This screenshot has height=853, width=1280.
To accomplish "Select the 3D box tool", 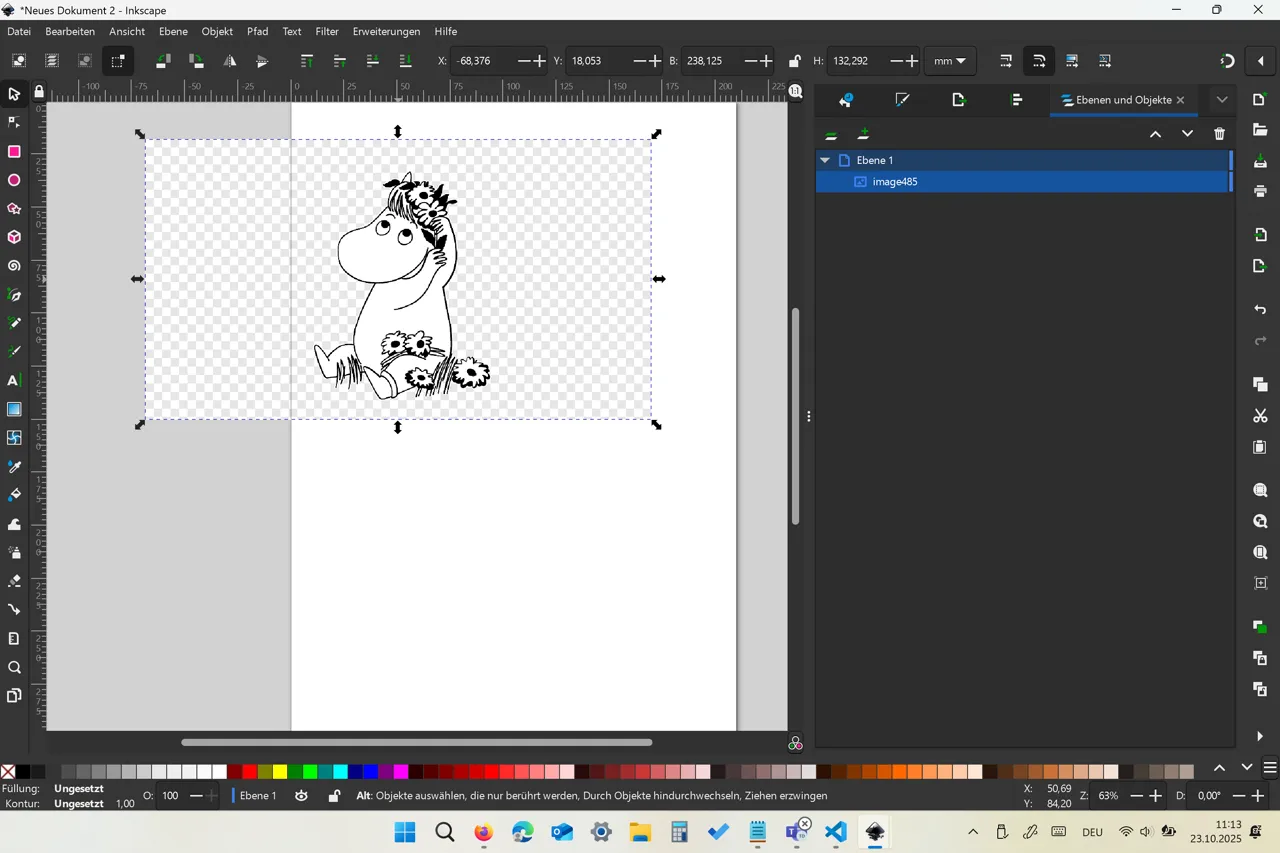I will (x=14, y=238).
